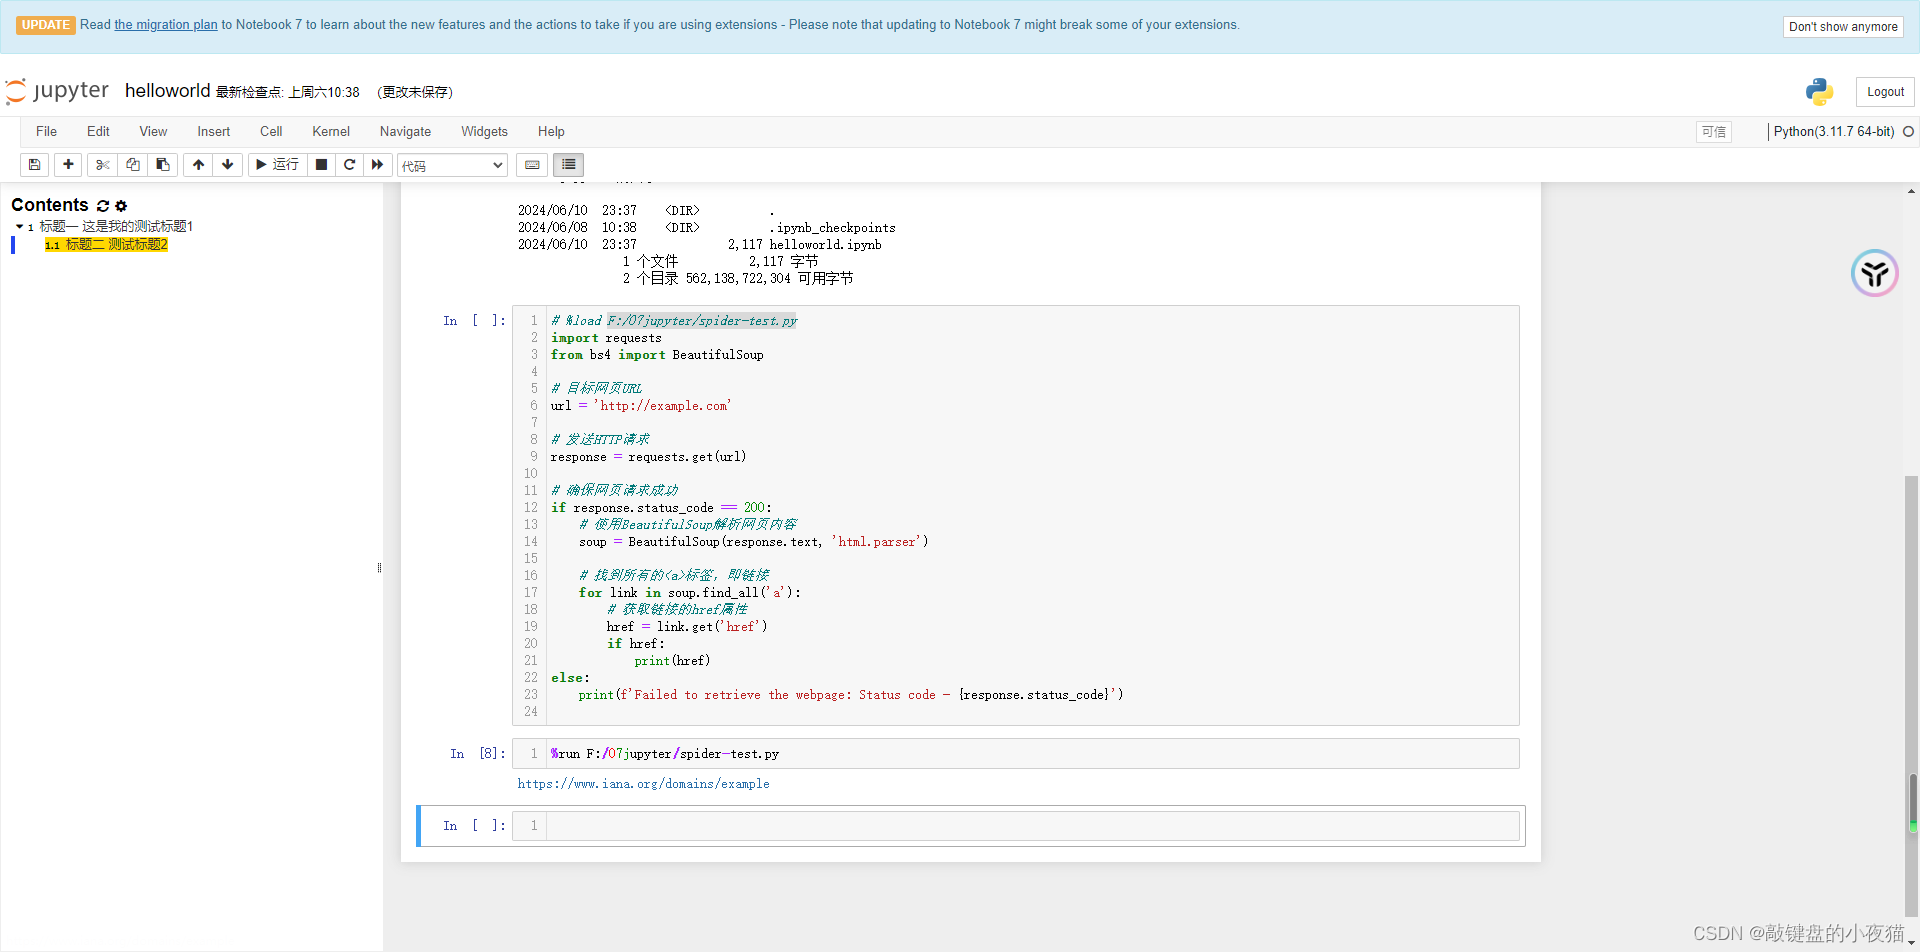Open the Widgets menu
This screenshot has width=1920, height=952.
(484, 132)
